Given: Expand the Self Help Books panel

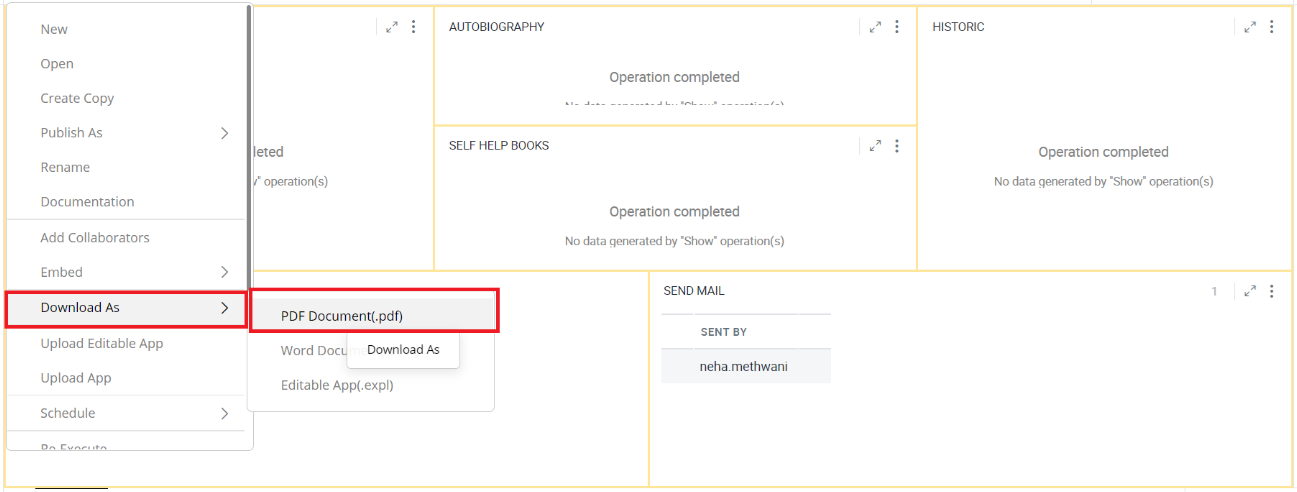Looking at the screenshot, I should (875, 146).
